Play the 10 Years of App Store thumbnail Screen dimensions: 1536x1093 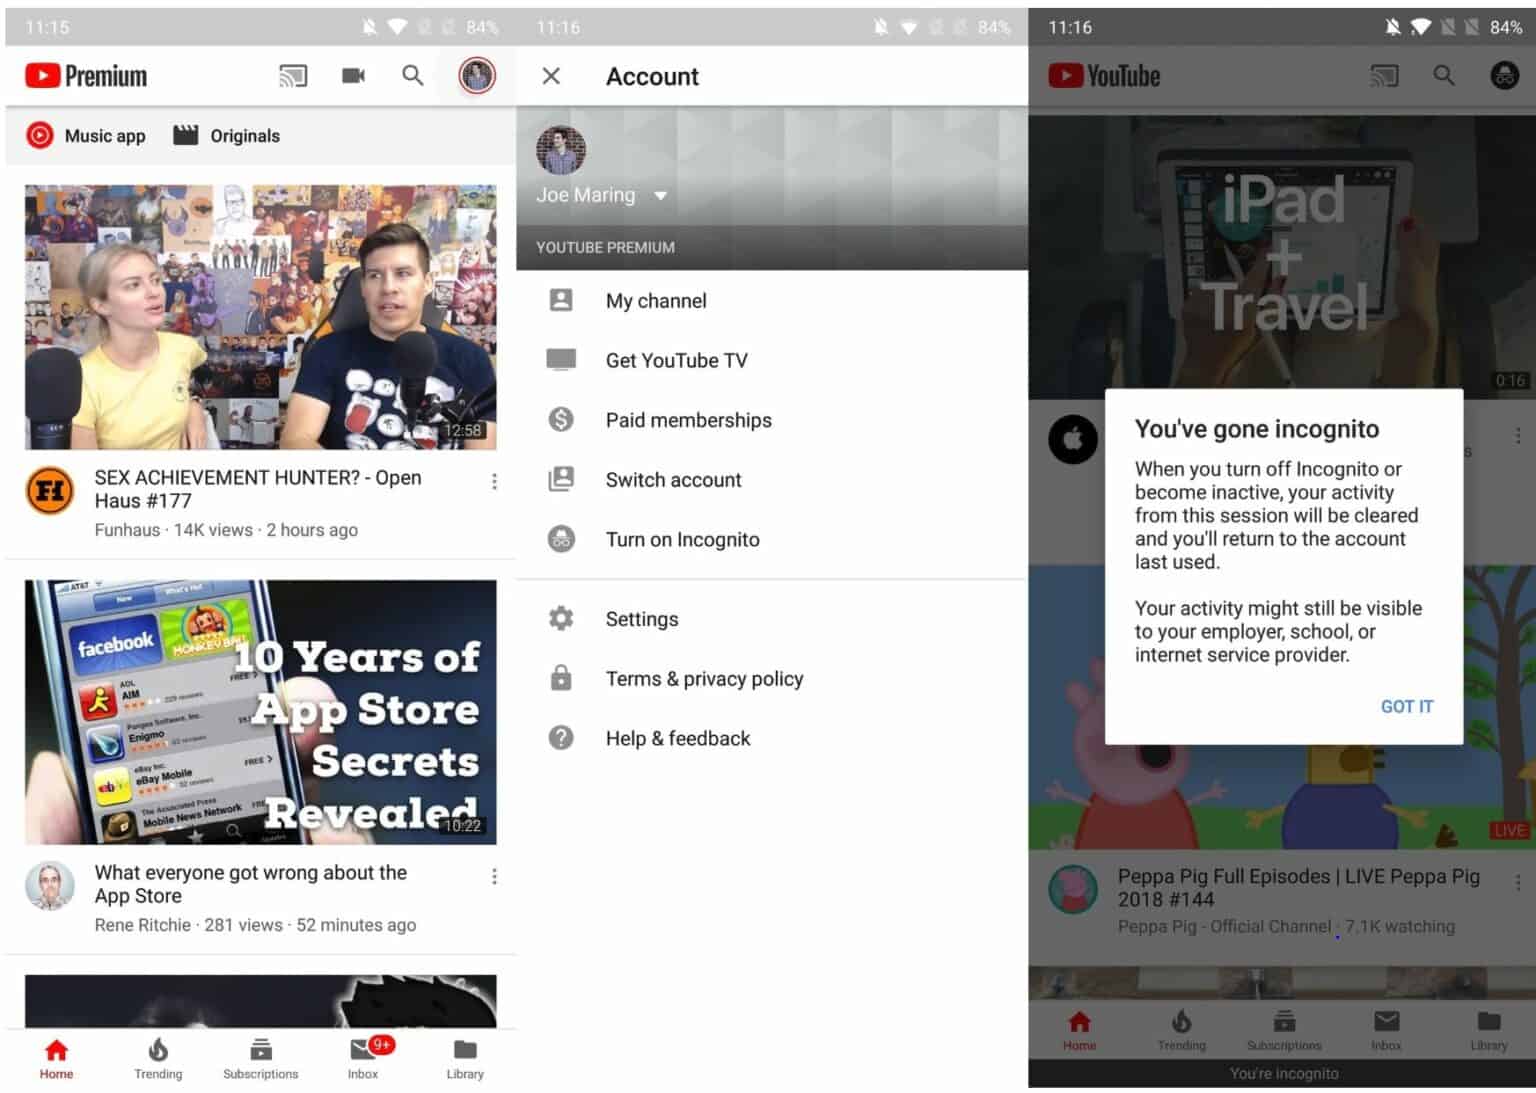[x=260, y=712]
